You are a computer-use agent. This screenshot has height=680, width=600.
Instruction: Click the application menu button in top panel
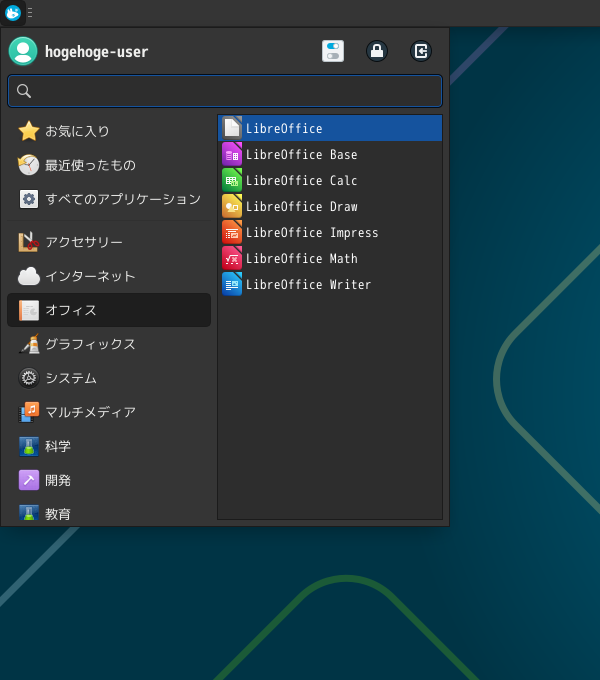pos(13,13)
